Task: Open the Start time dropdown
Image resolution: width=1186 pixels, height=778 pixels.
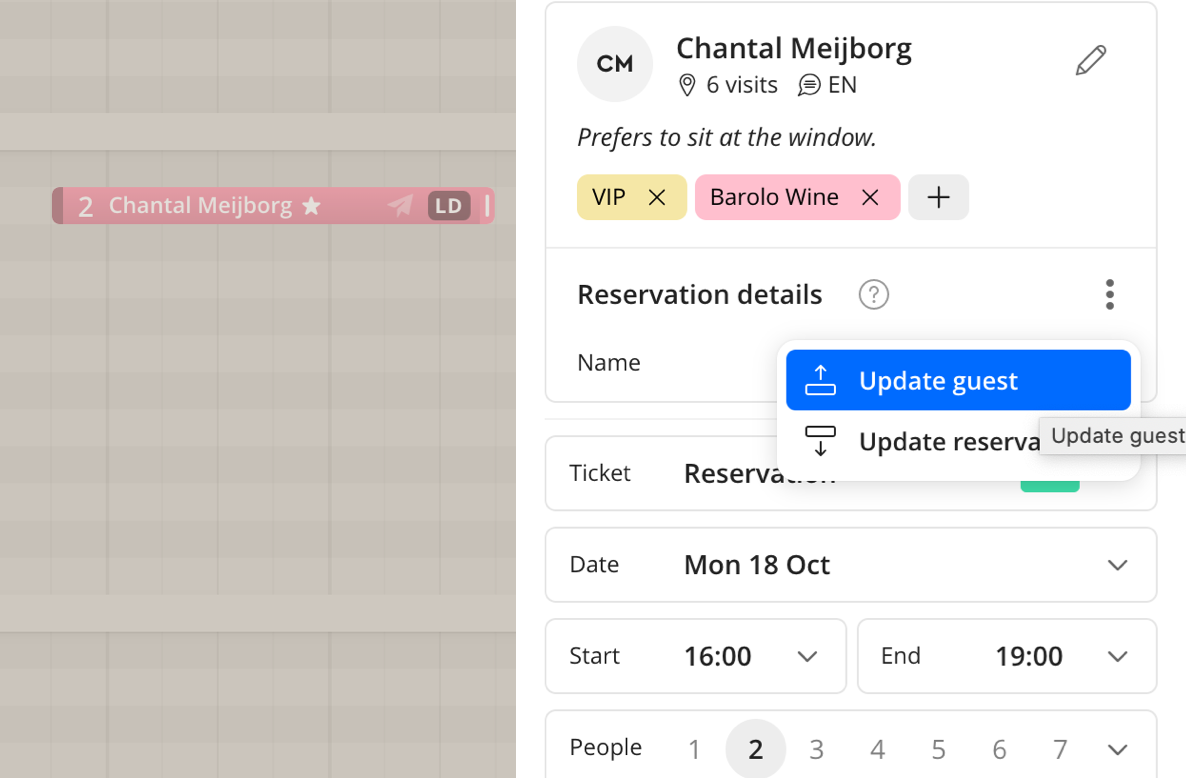Action: (x=695, y=656)
